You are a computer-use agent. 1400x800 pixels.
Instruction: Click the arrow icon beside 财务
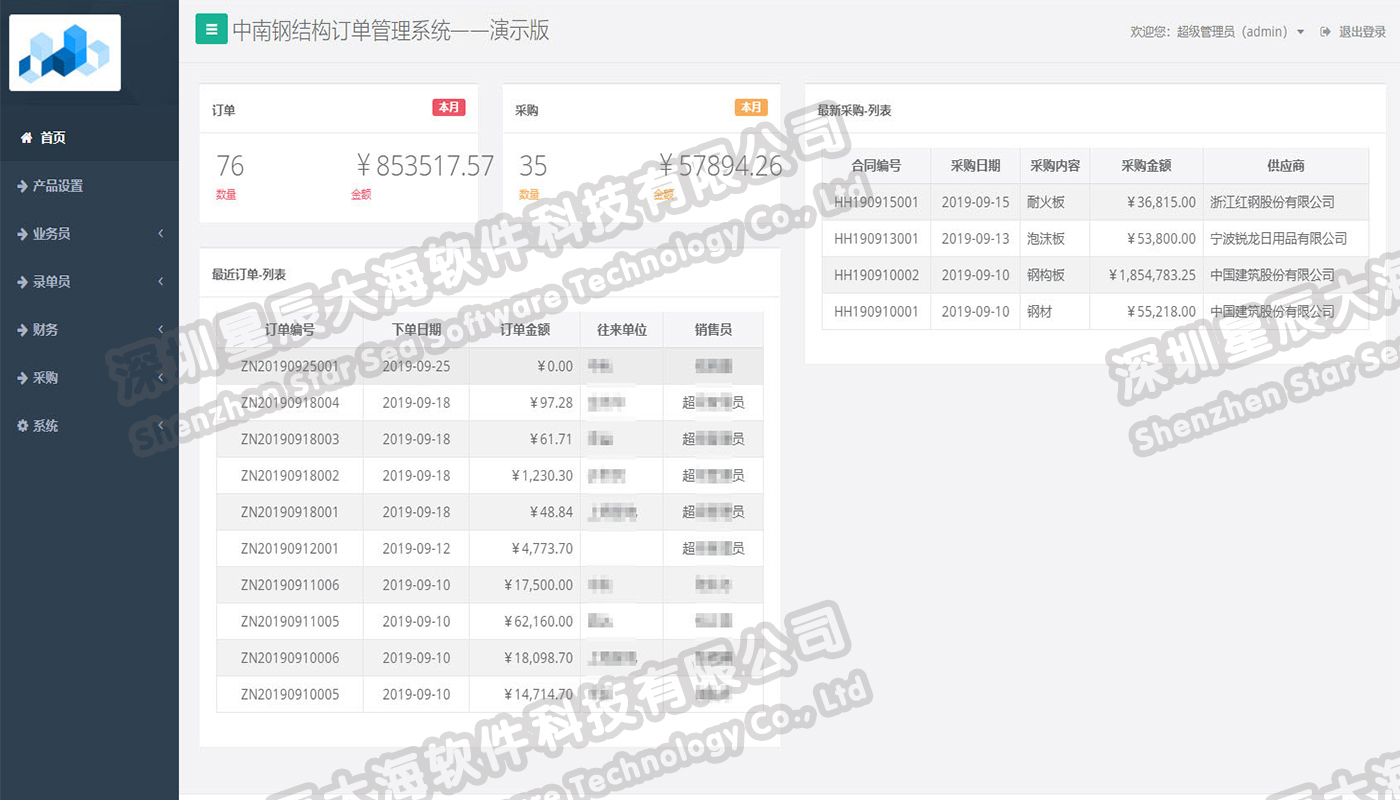24,330
